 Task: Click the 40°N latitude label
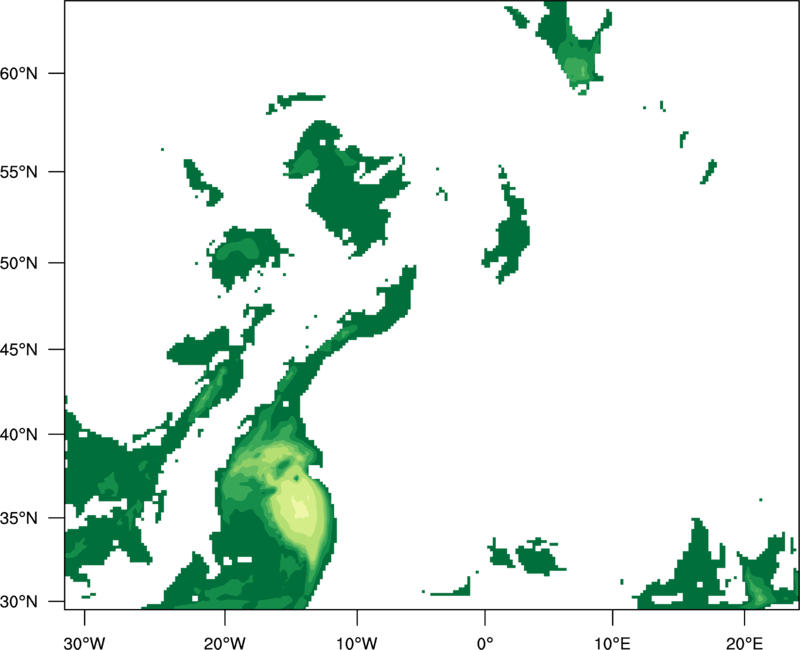19,435
